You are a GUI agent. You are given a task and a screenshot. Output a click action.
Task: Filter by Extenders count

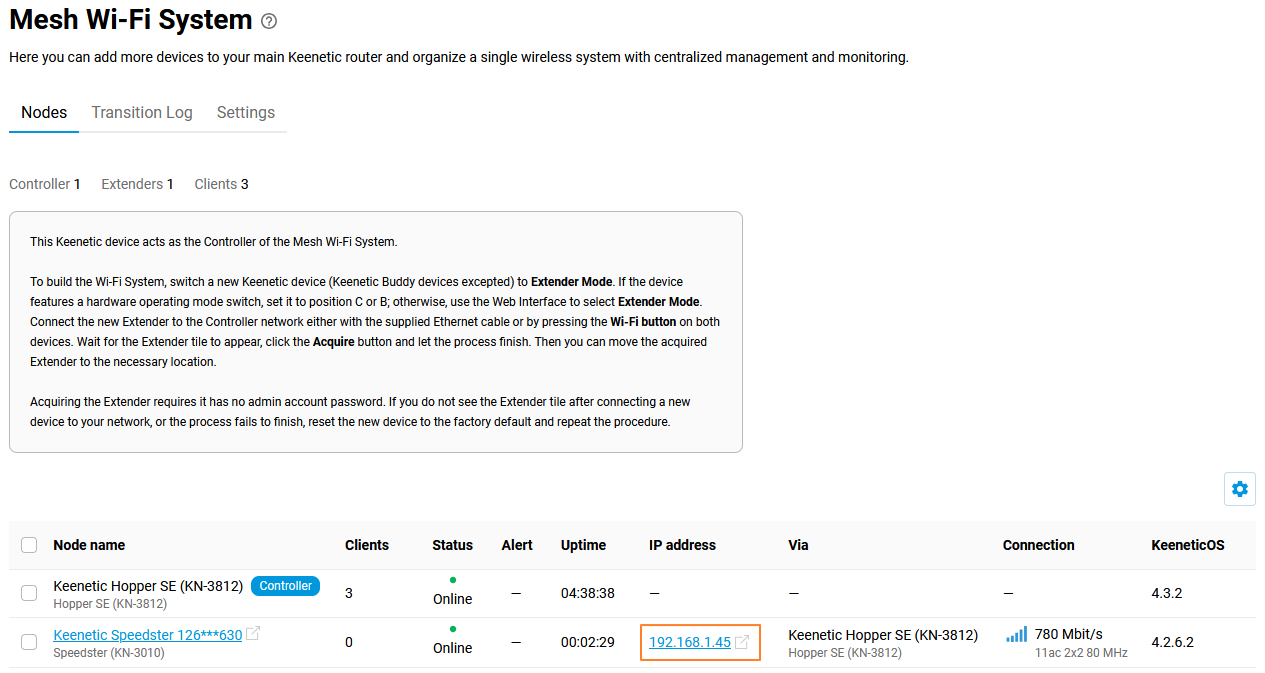click(137, 184)
